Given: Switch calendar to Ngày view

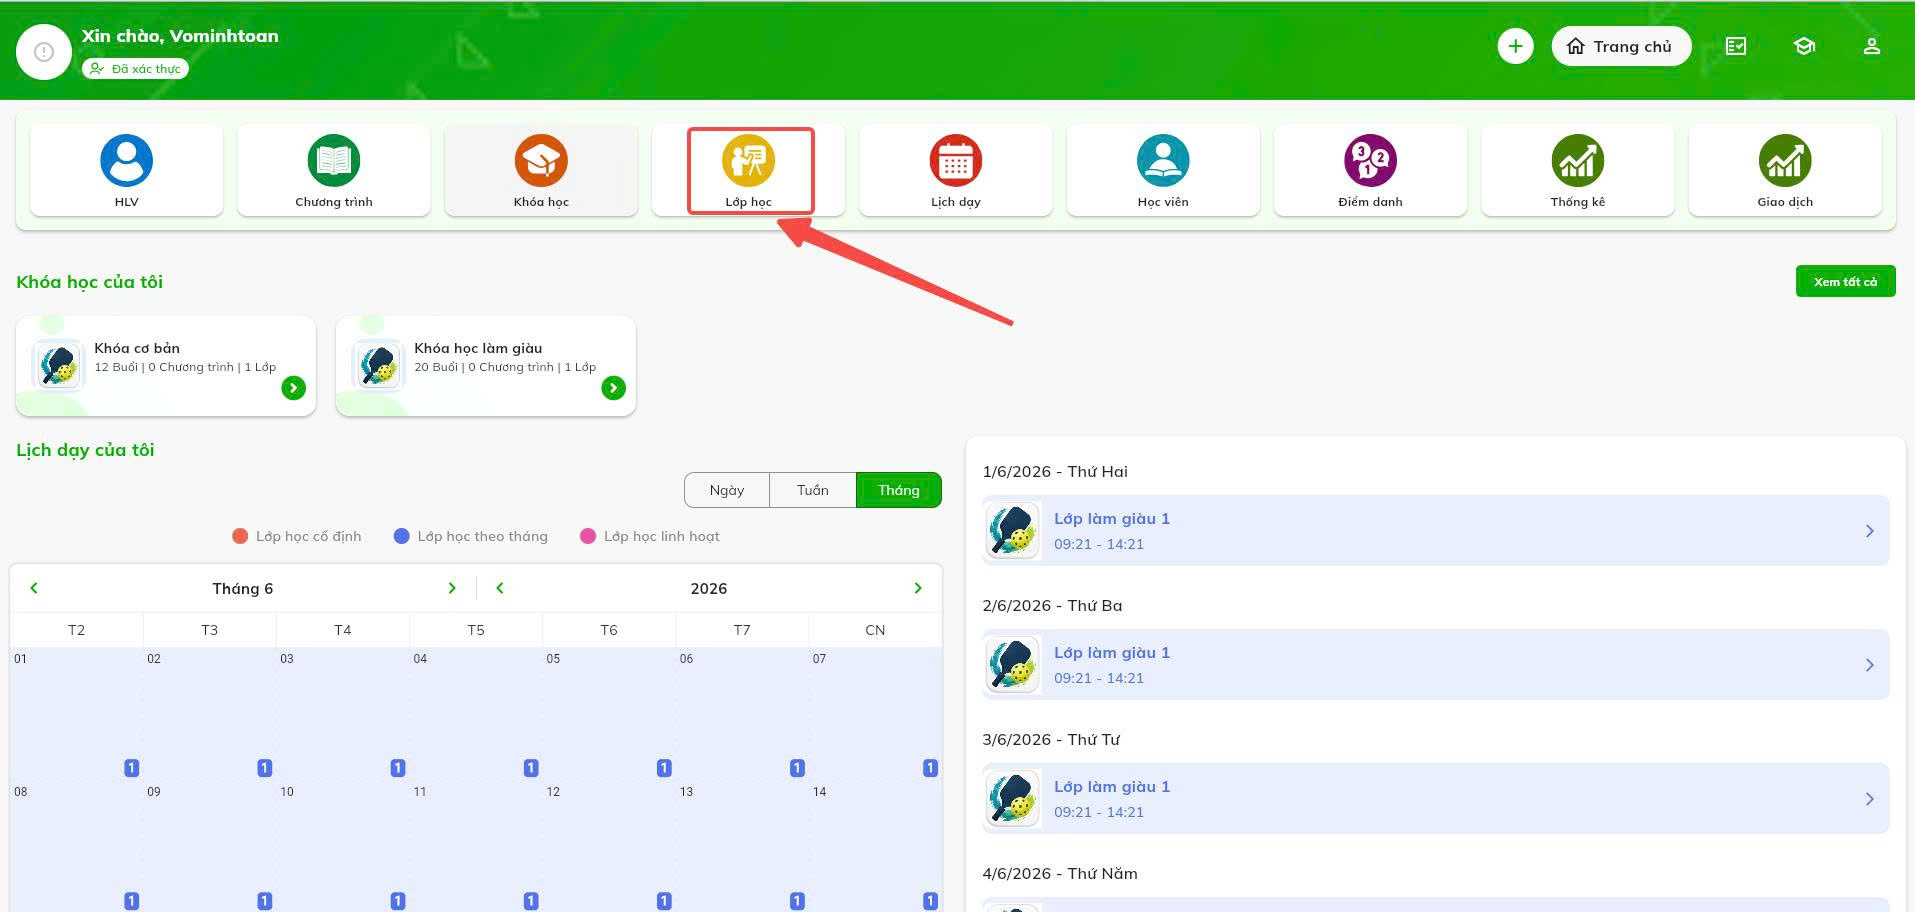Looking at the screenshot, I should click(x=727, y=490).
